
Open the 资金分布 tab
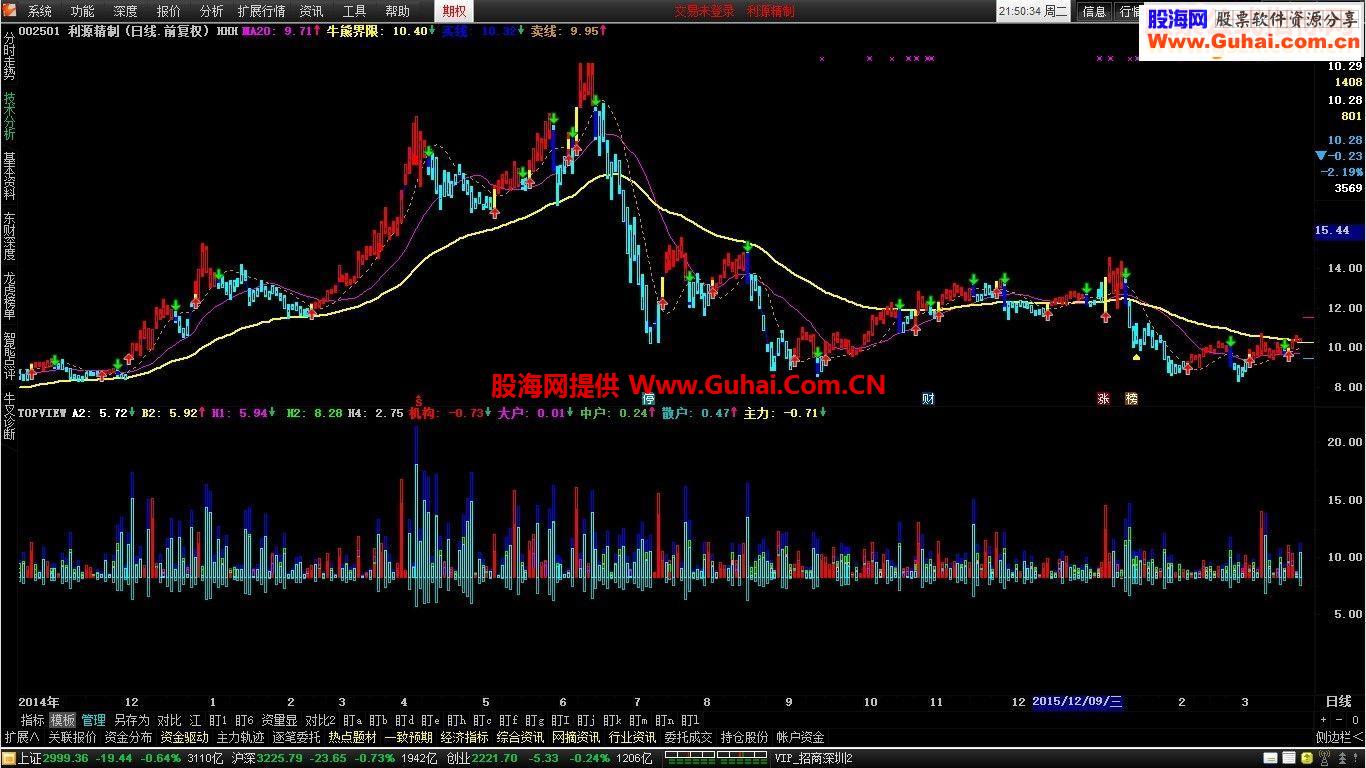coord(128,738)
